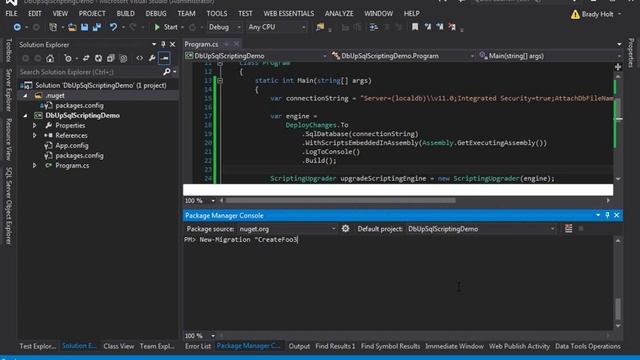Collapse All in Solution Explorer toolbar
This screenshot has width=640, height=360.
click(111, 58)
